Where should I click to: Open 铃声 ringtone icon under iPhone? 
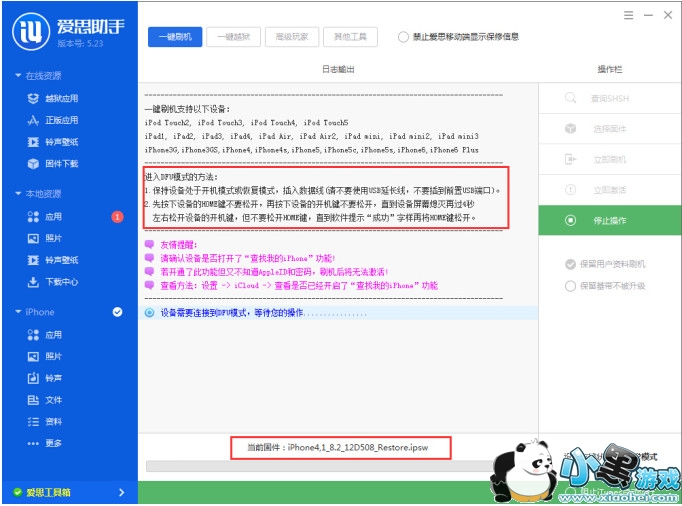[x=33, y=378]
